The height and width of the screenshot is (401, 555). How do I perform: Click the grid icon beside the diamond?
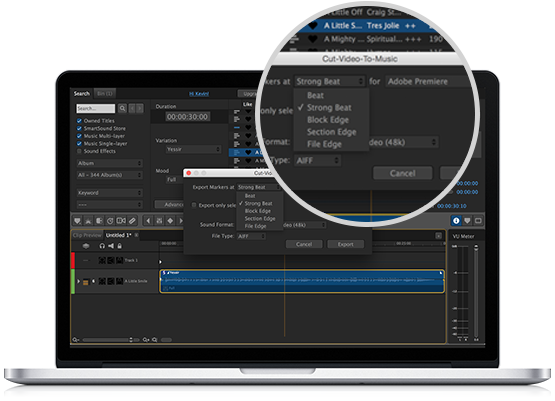point(159,221)
